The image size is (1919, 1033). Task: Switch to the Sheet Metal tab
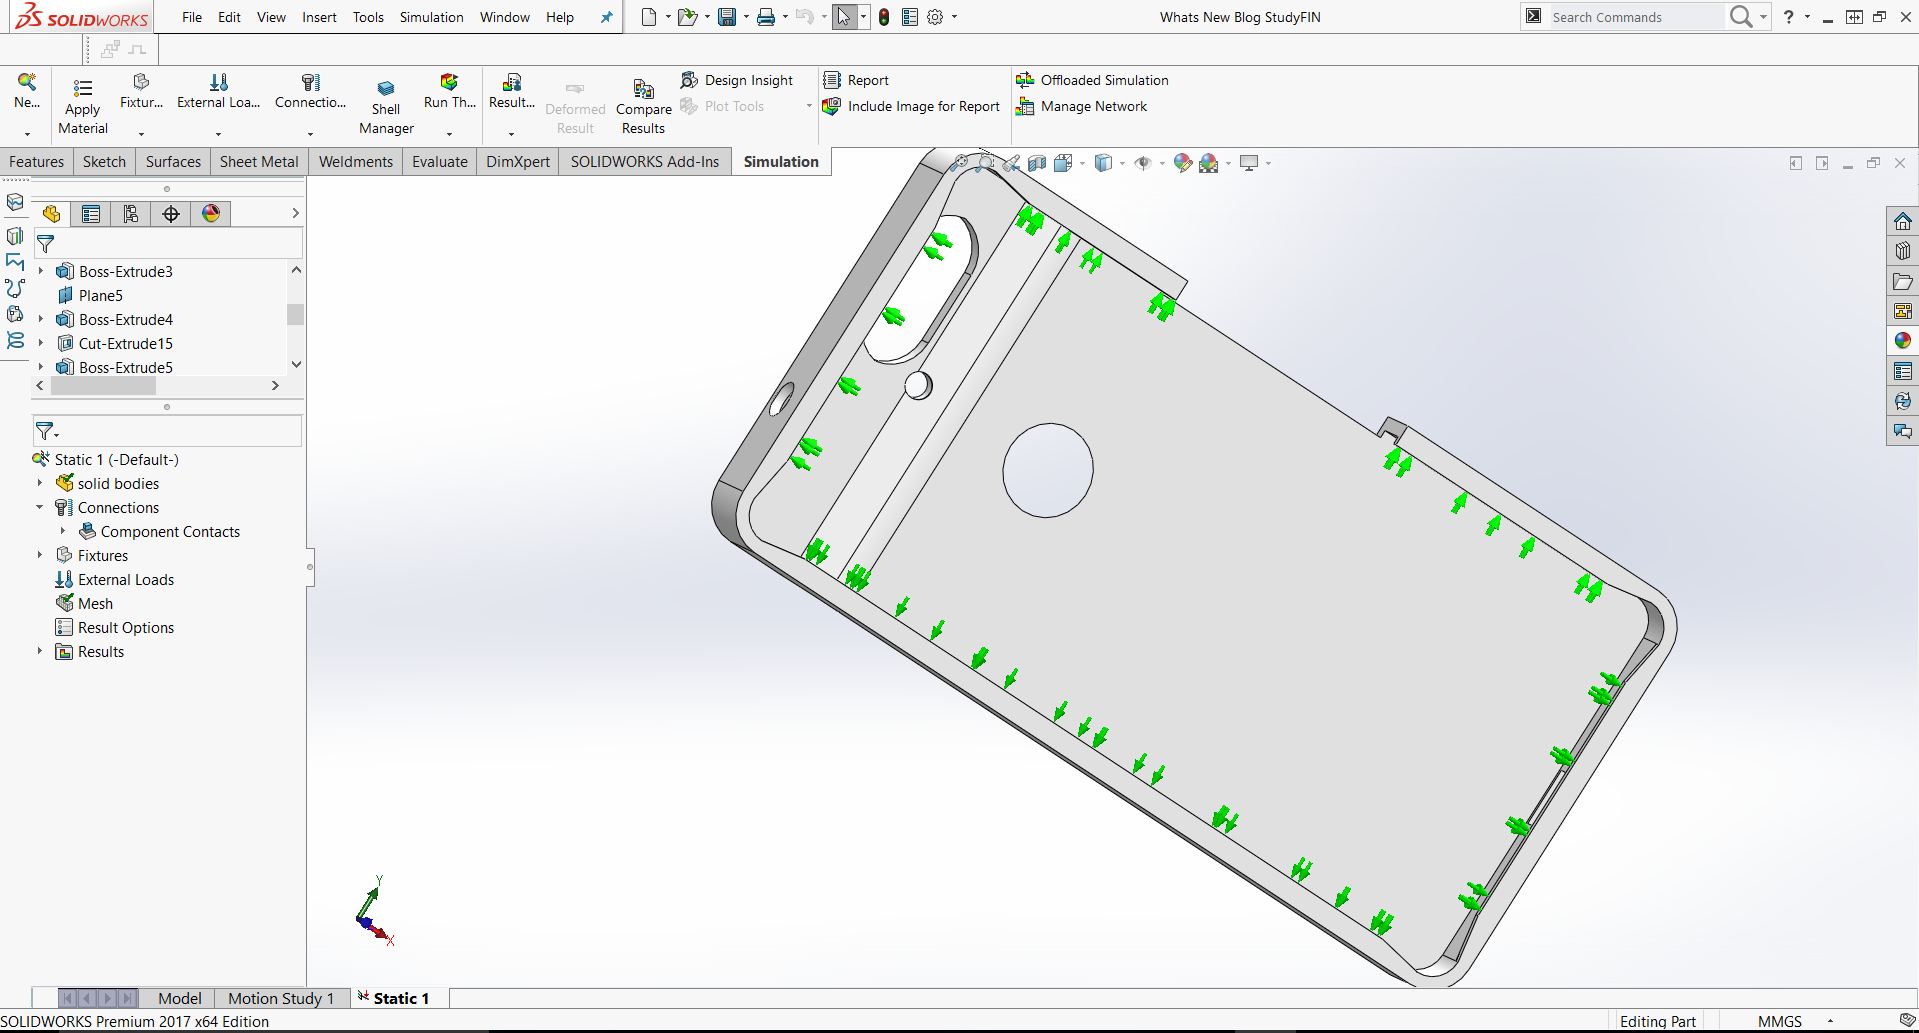259,162
